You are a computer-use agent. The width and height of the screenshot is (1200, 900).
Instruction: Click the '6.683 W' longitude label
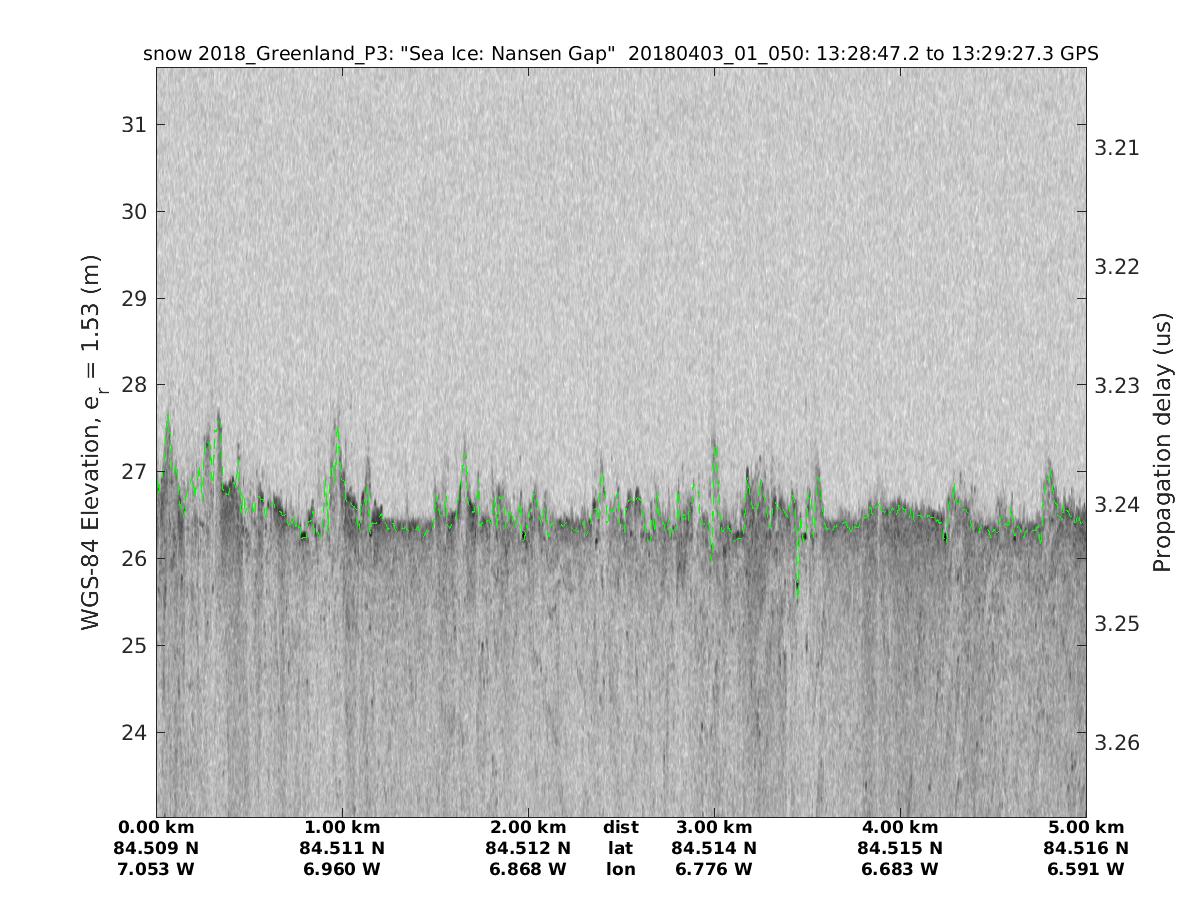pos(900,870)
